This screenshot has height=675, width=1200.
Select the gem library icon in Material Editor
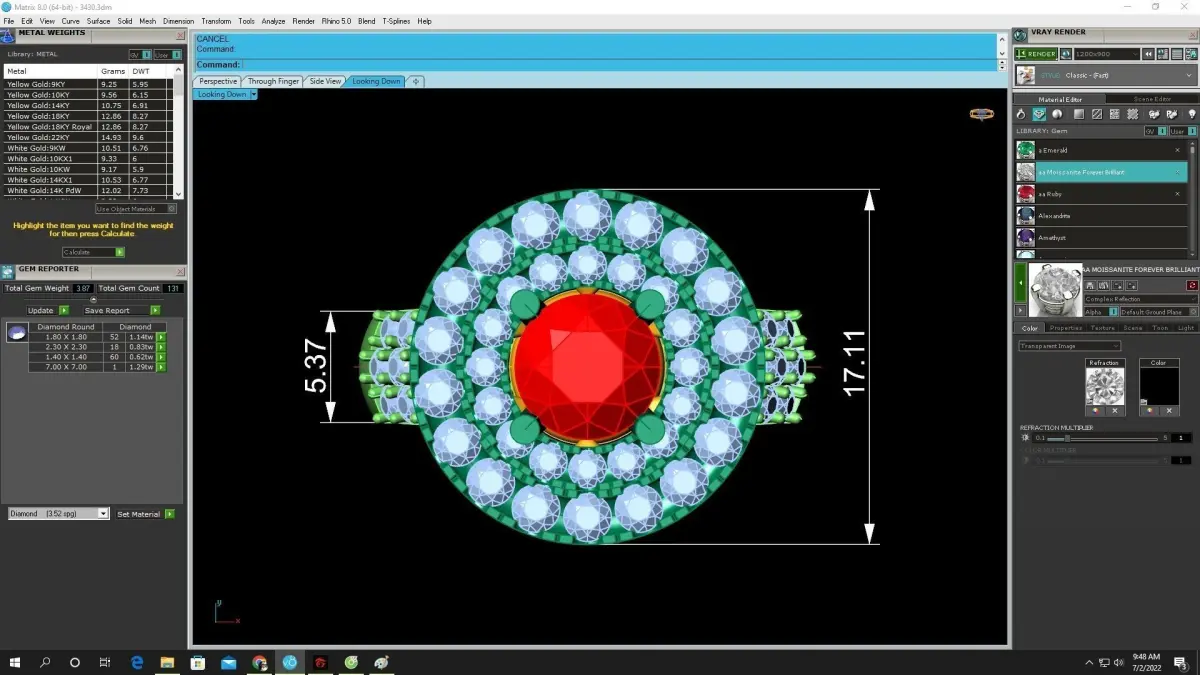[1039, 114]
